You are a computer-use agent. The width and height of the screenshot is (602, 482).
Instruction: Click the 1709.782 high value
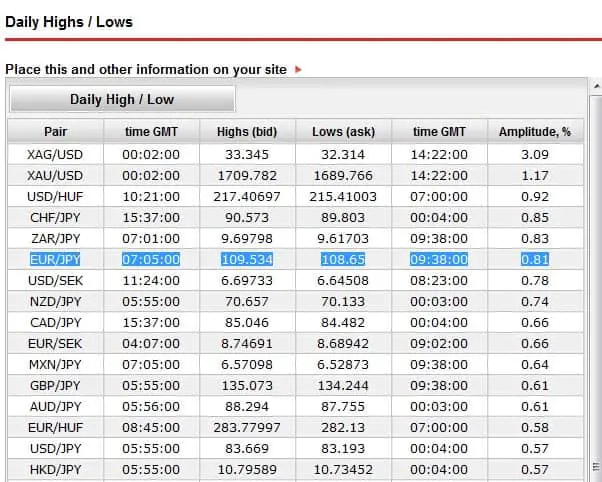click(x=247, y=176)
